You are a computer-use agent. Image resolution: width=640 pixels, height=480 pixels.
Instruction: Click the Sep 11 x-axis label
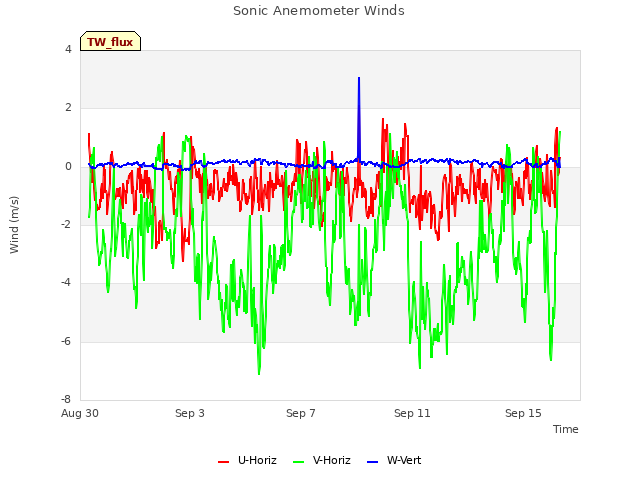[x=412, y=413]
